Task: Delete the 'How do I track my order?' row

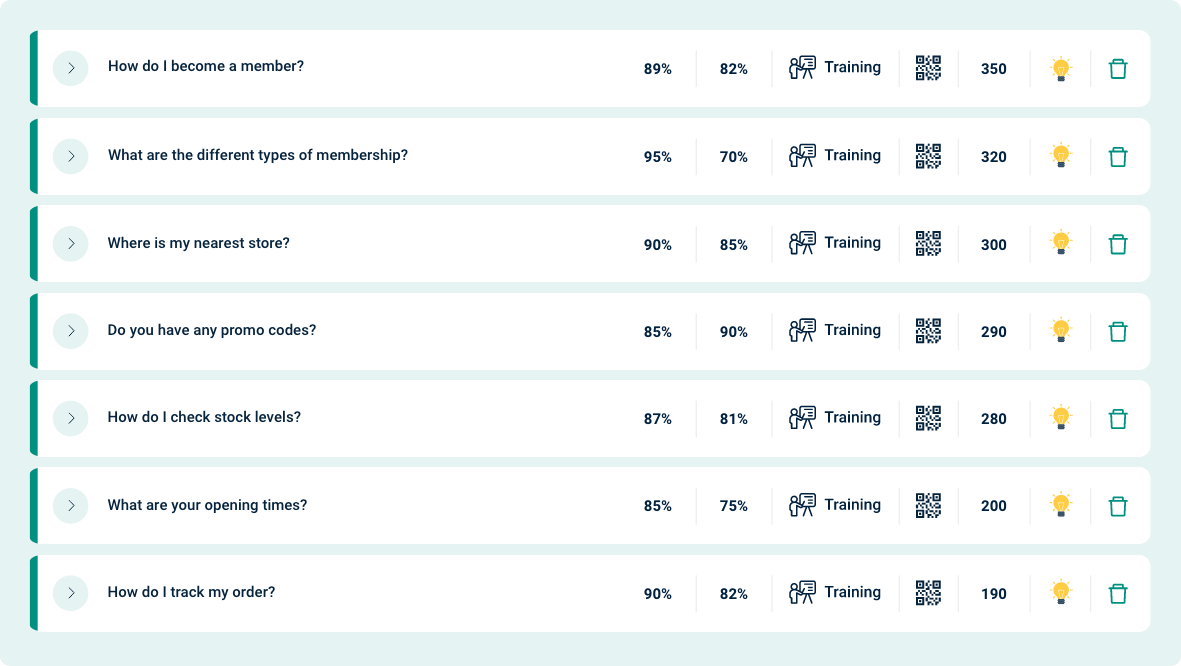Action: click(x=1118, y=594)
